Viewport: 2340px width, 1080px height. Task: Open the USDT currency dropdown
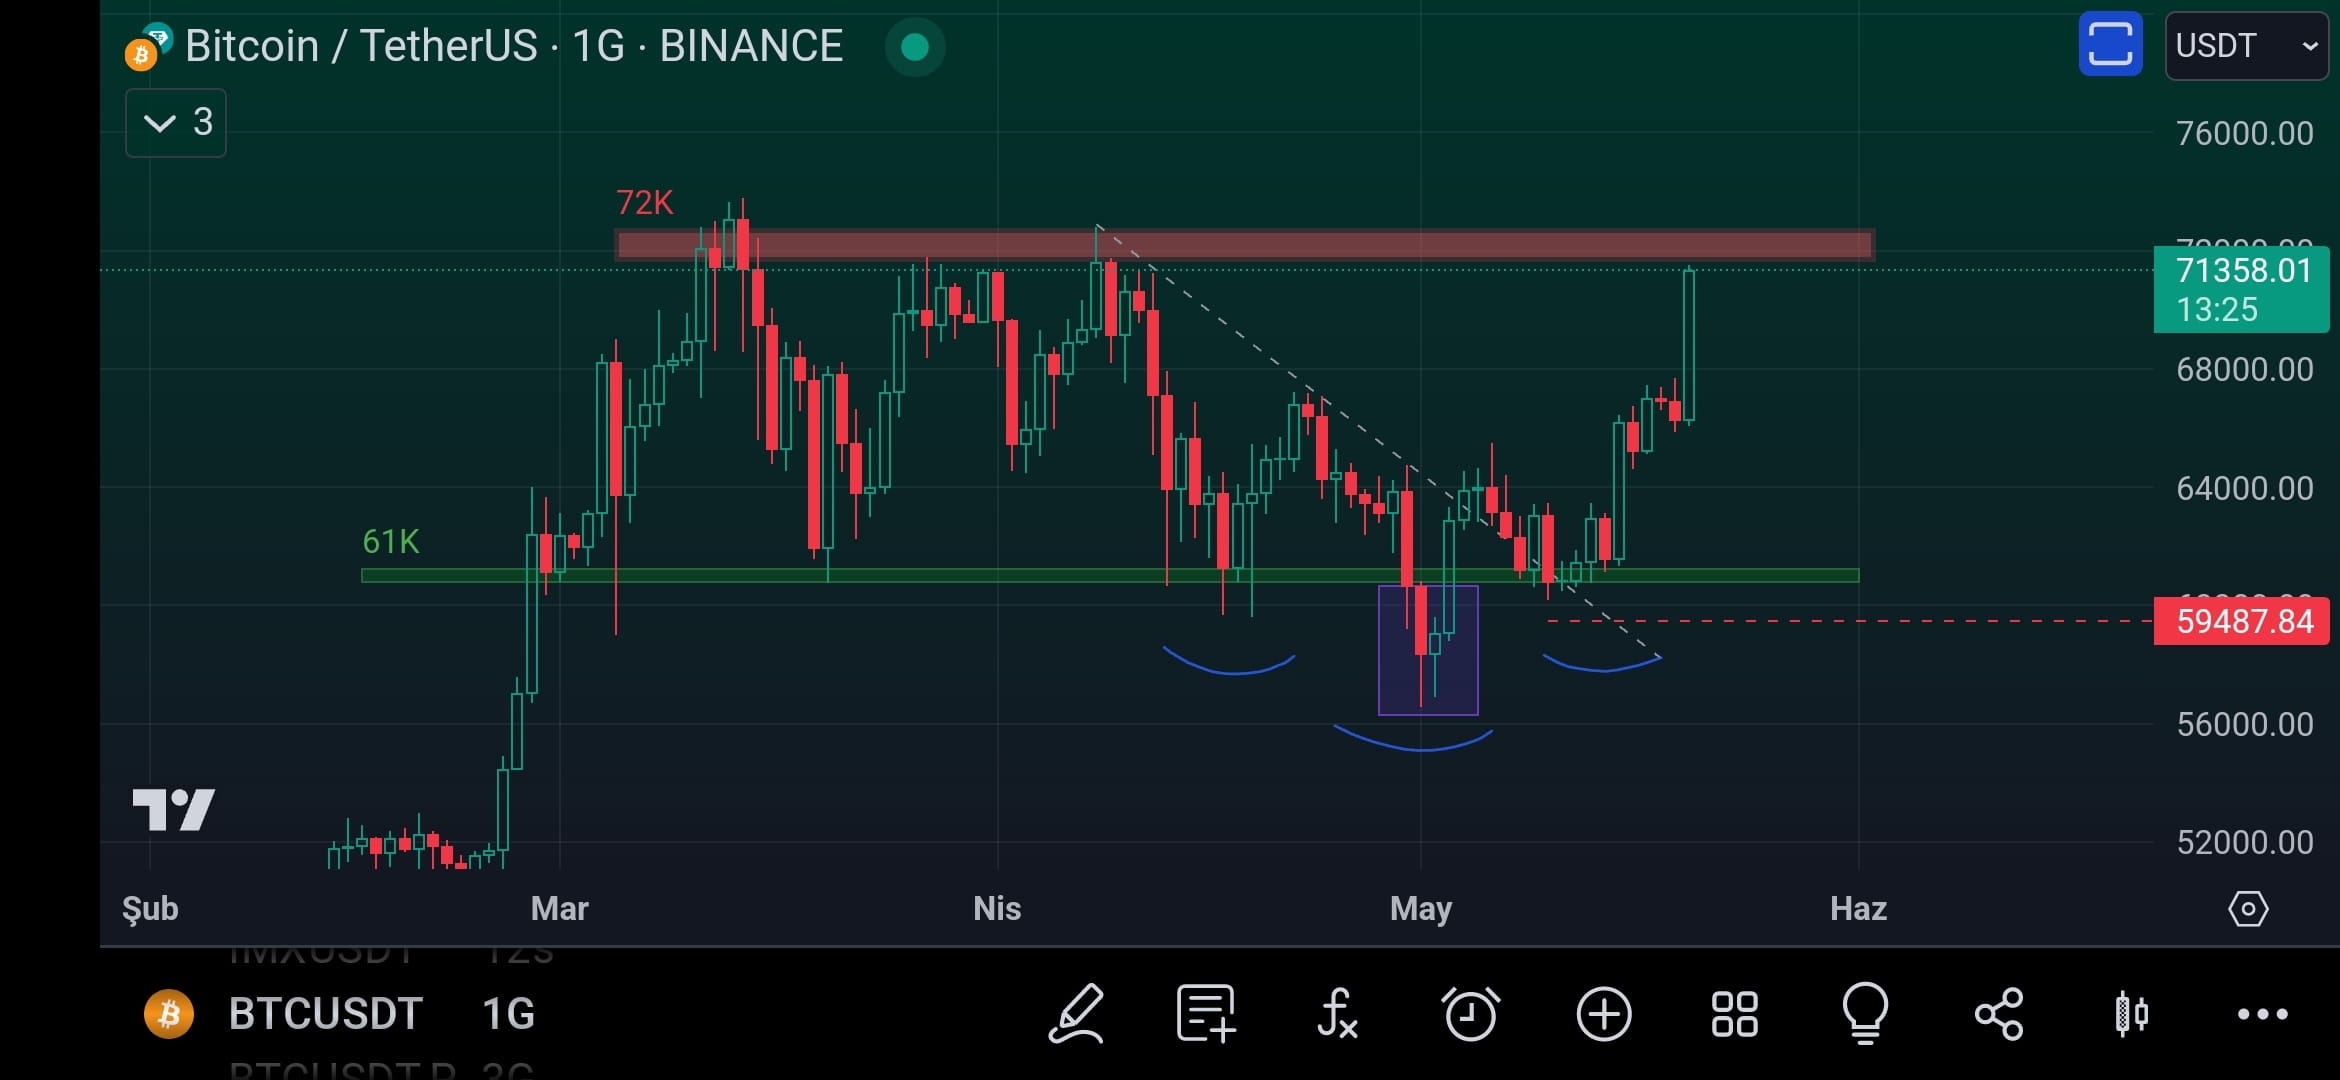(x=2246, y=46)
